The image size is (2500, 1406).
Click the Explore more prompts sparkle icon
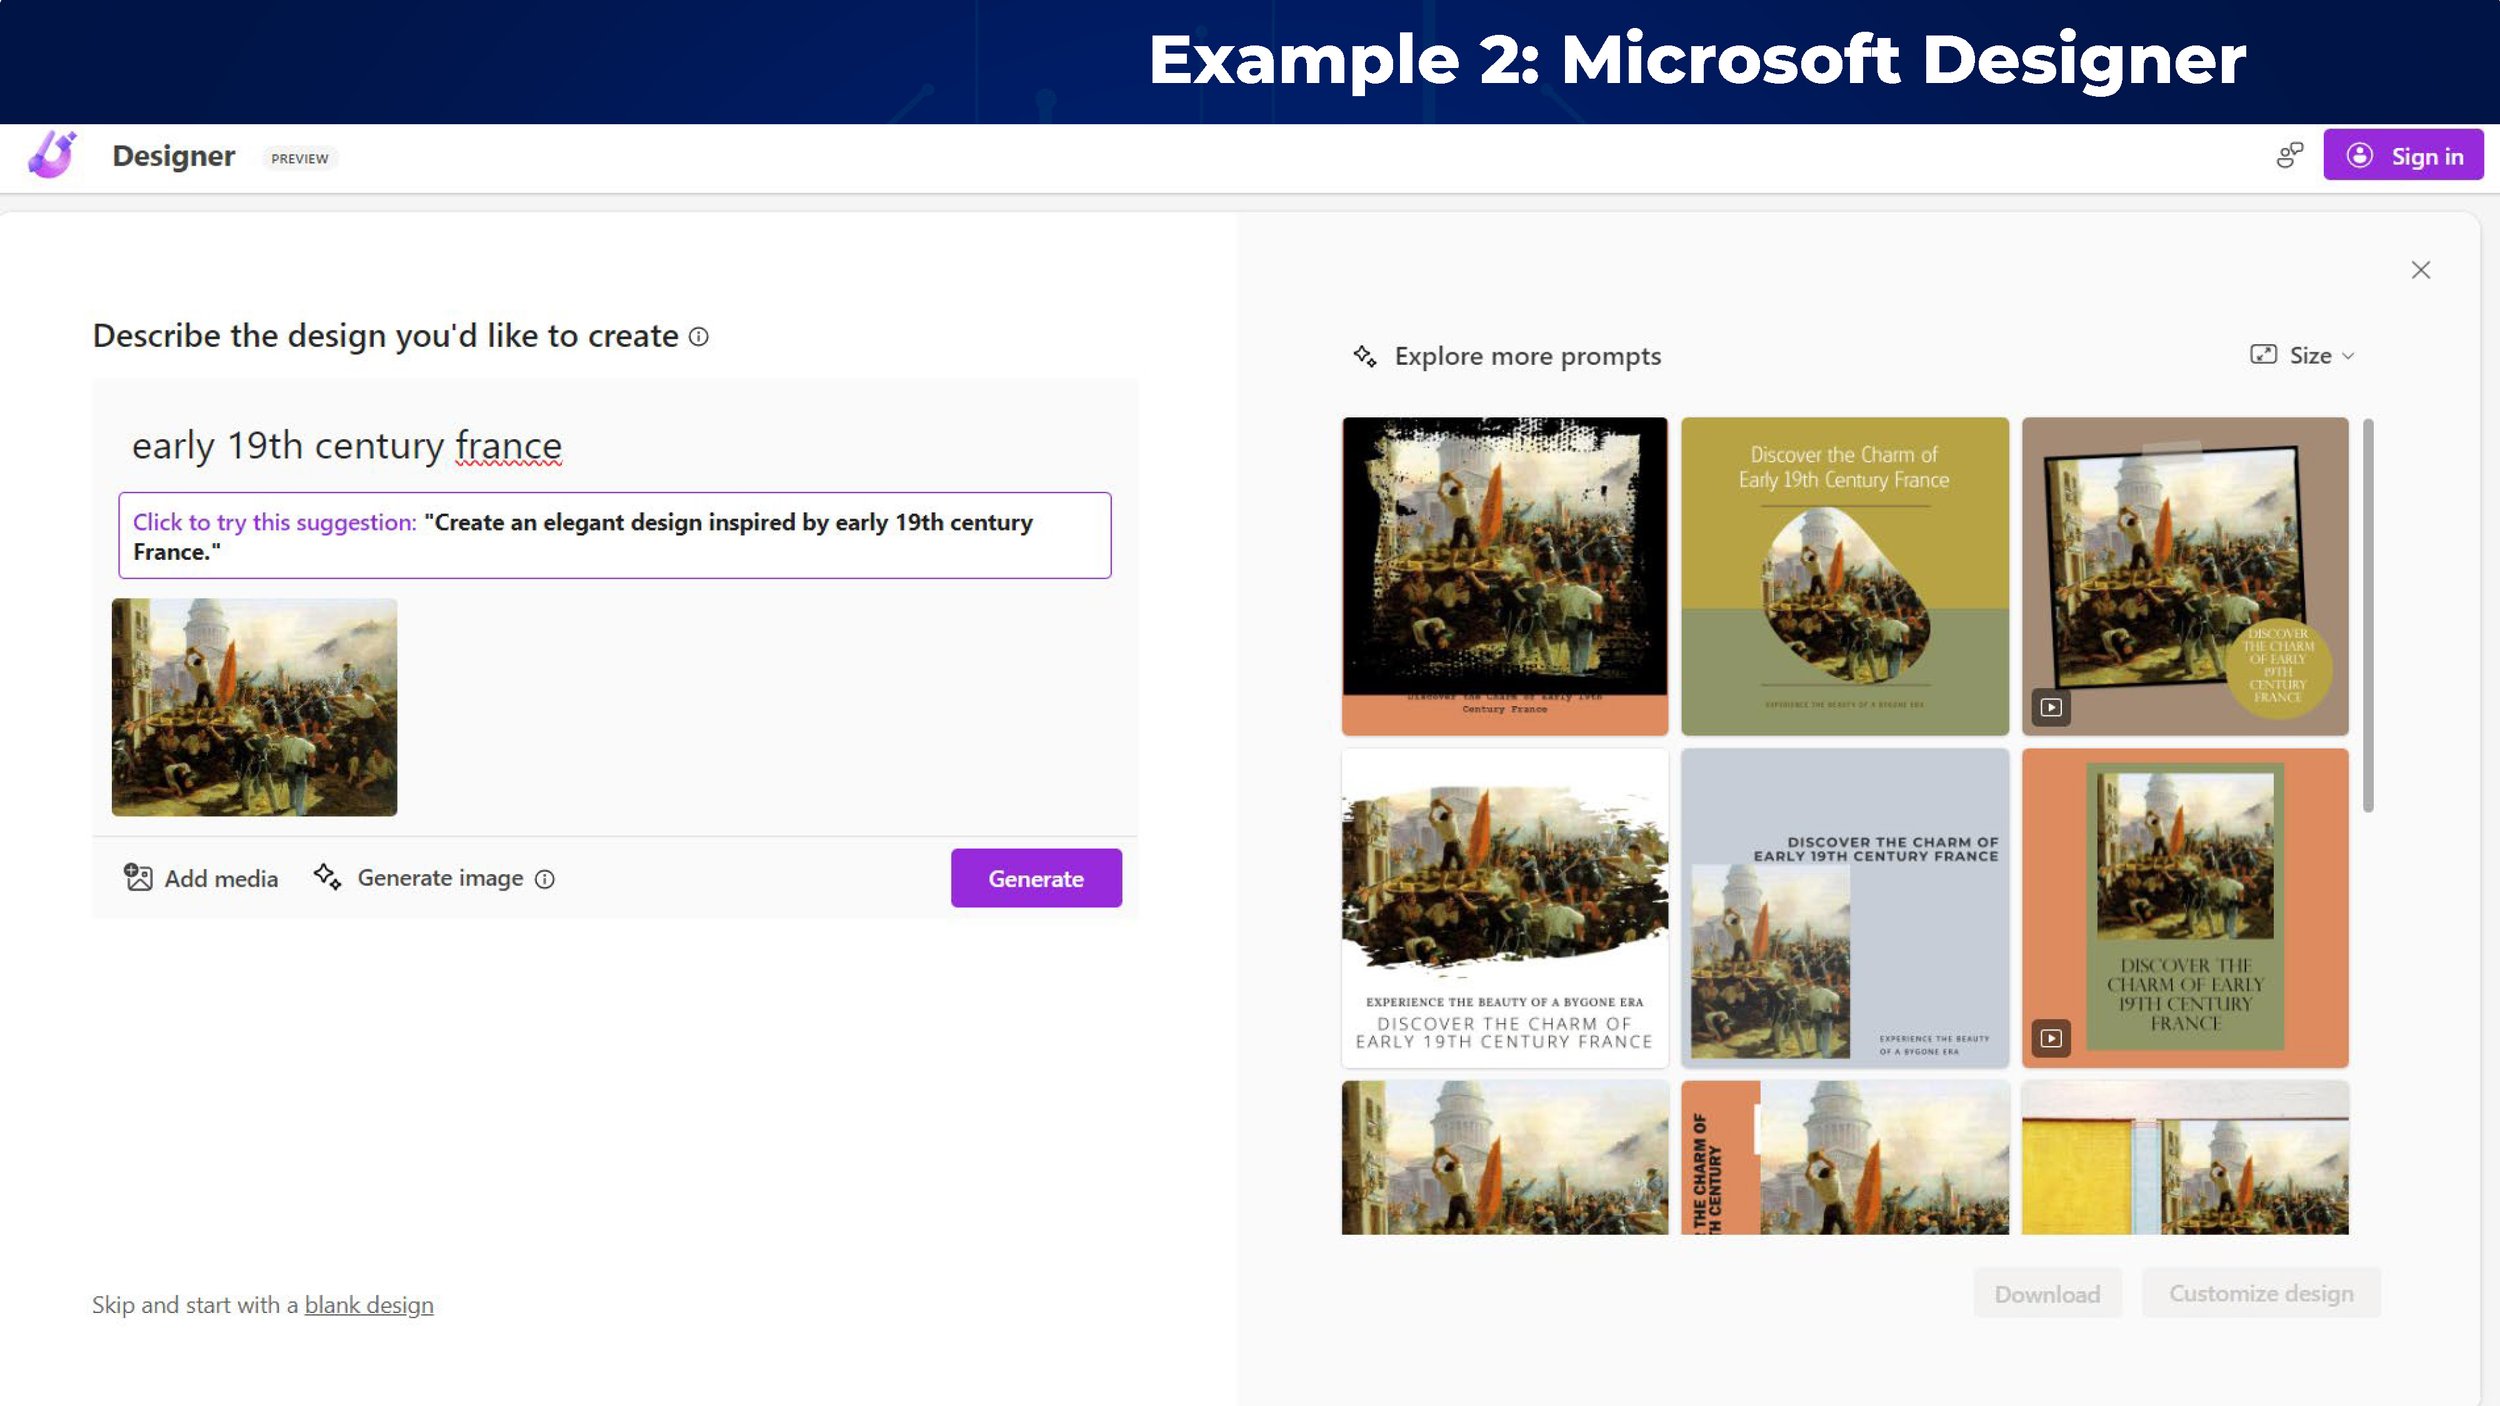pos(1365,356)
